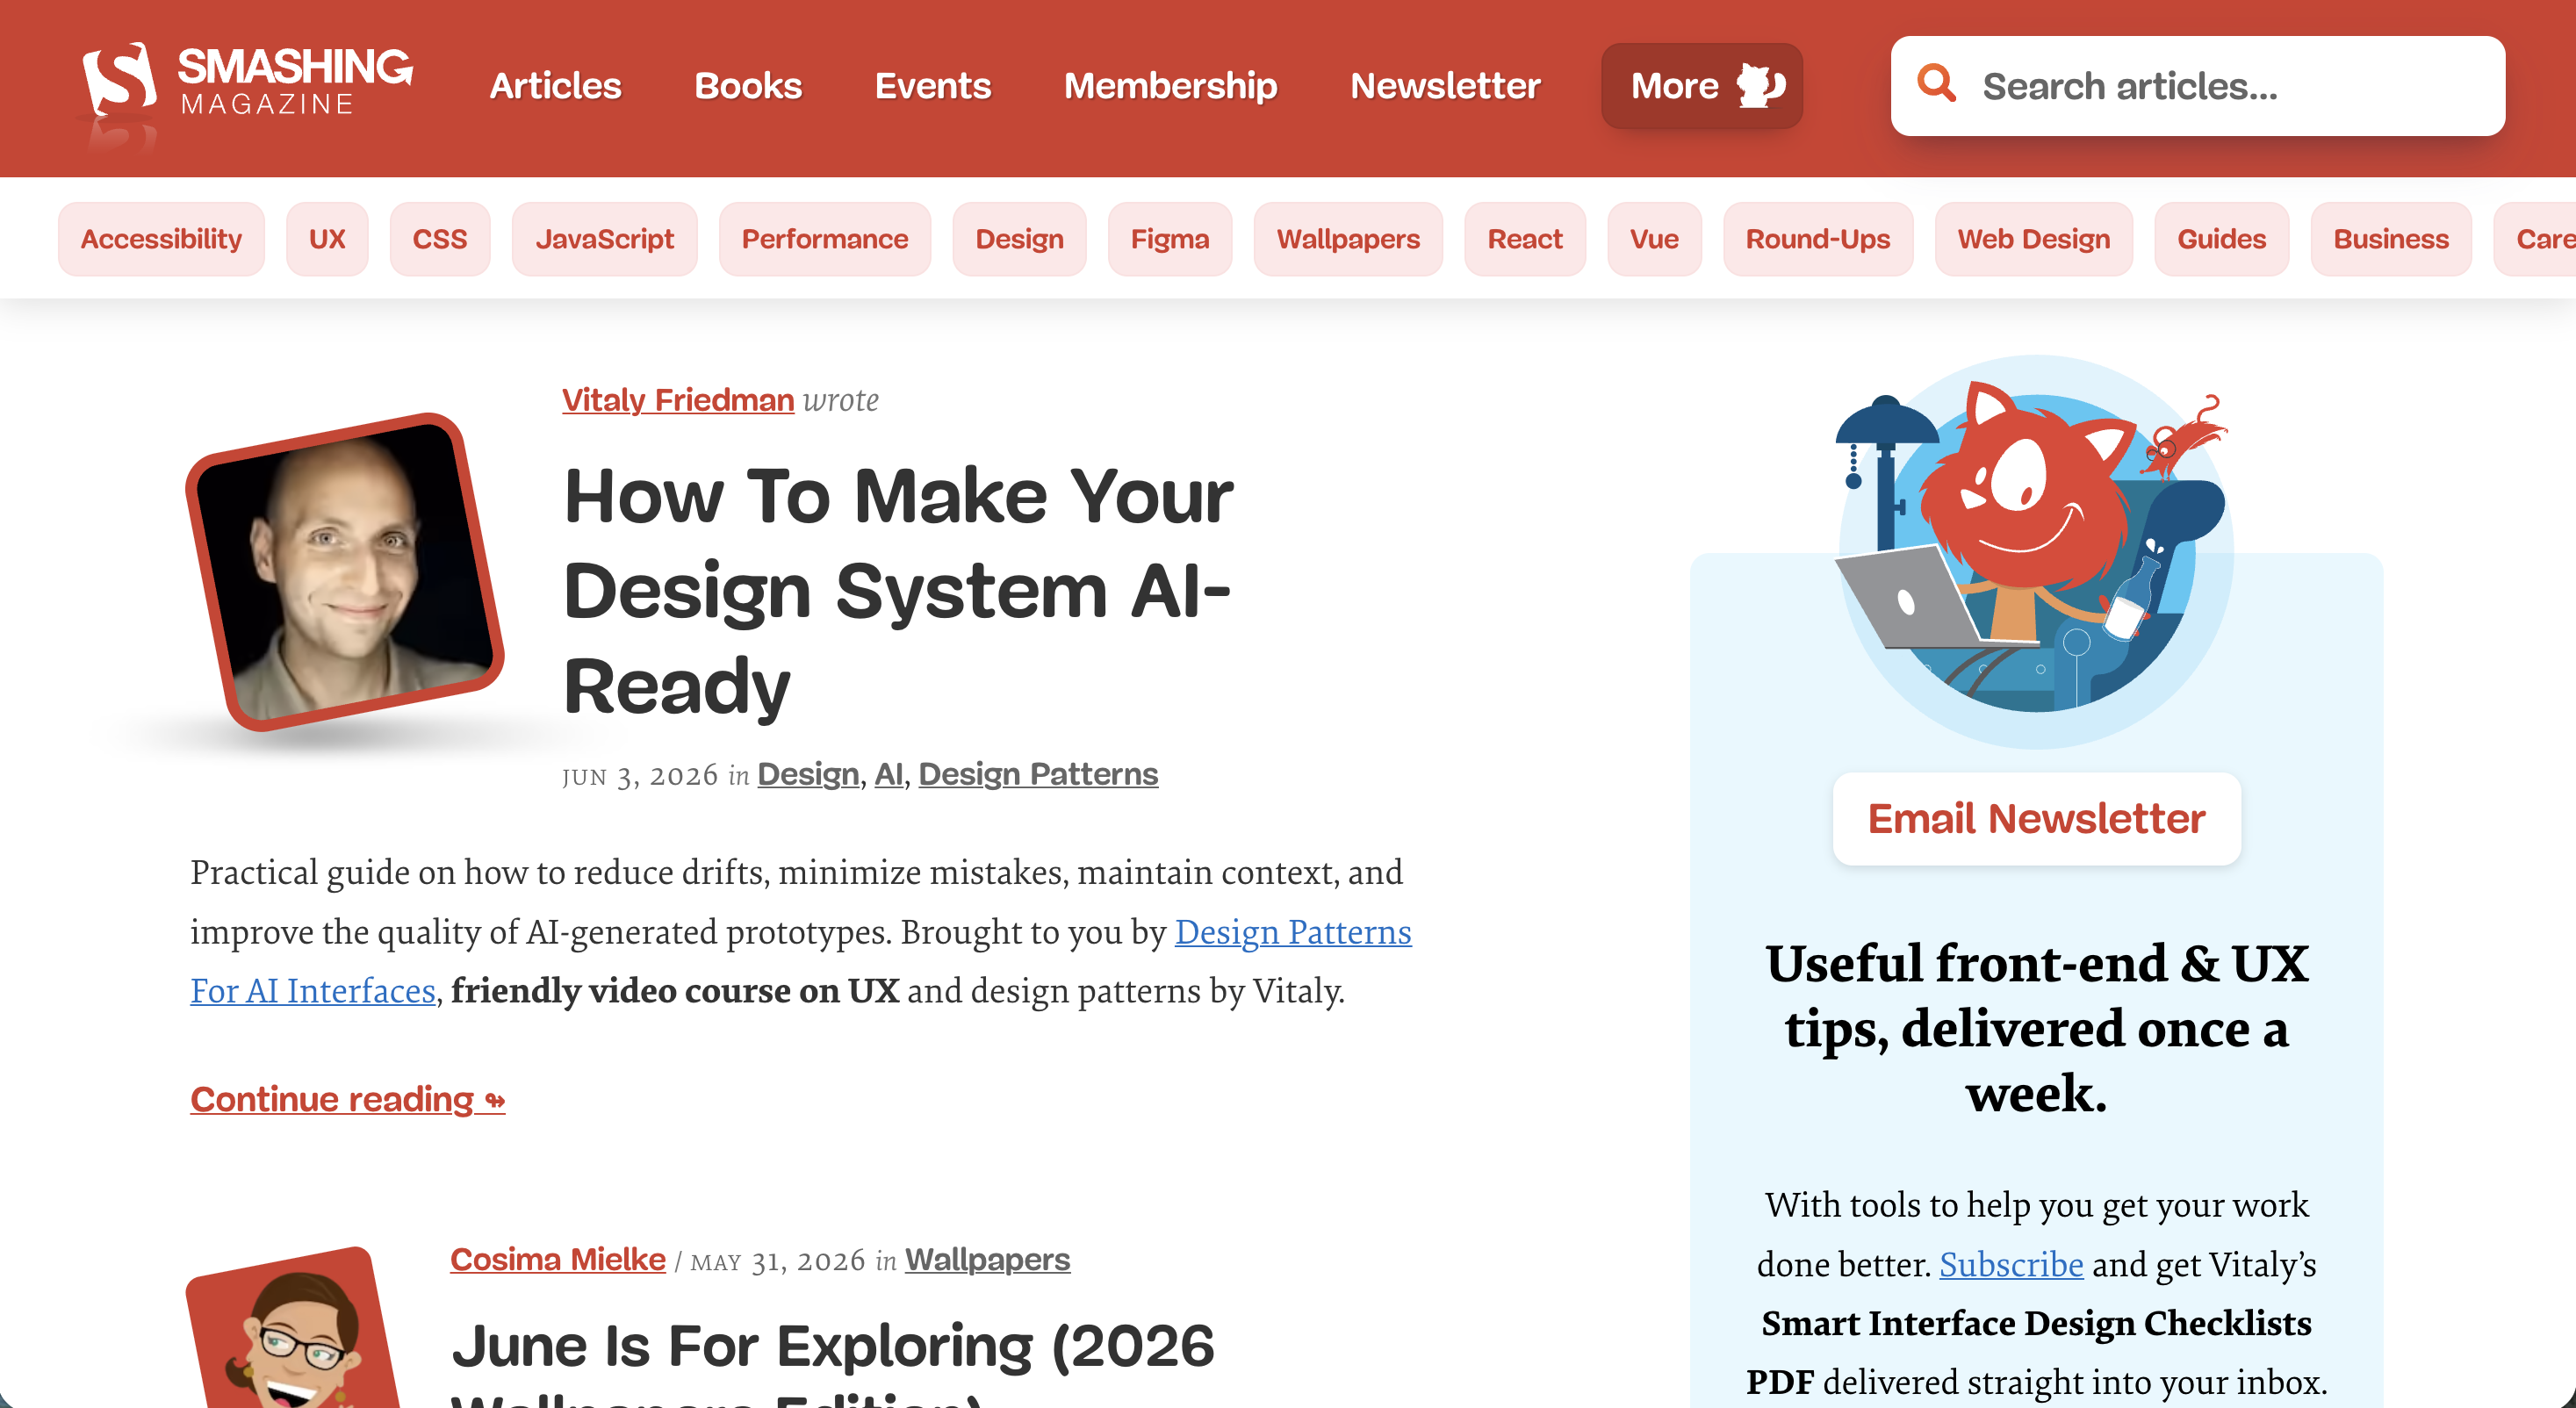
Task: Expand the More menu button
Action: pyautogui.click(x=1702, y=86)
